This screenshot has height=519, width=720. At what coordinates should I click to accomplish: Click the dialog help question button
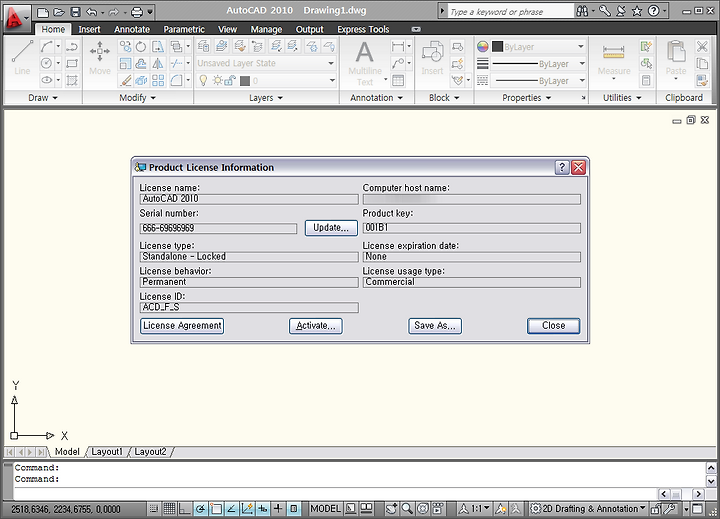tap(562, 168)
